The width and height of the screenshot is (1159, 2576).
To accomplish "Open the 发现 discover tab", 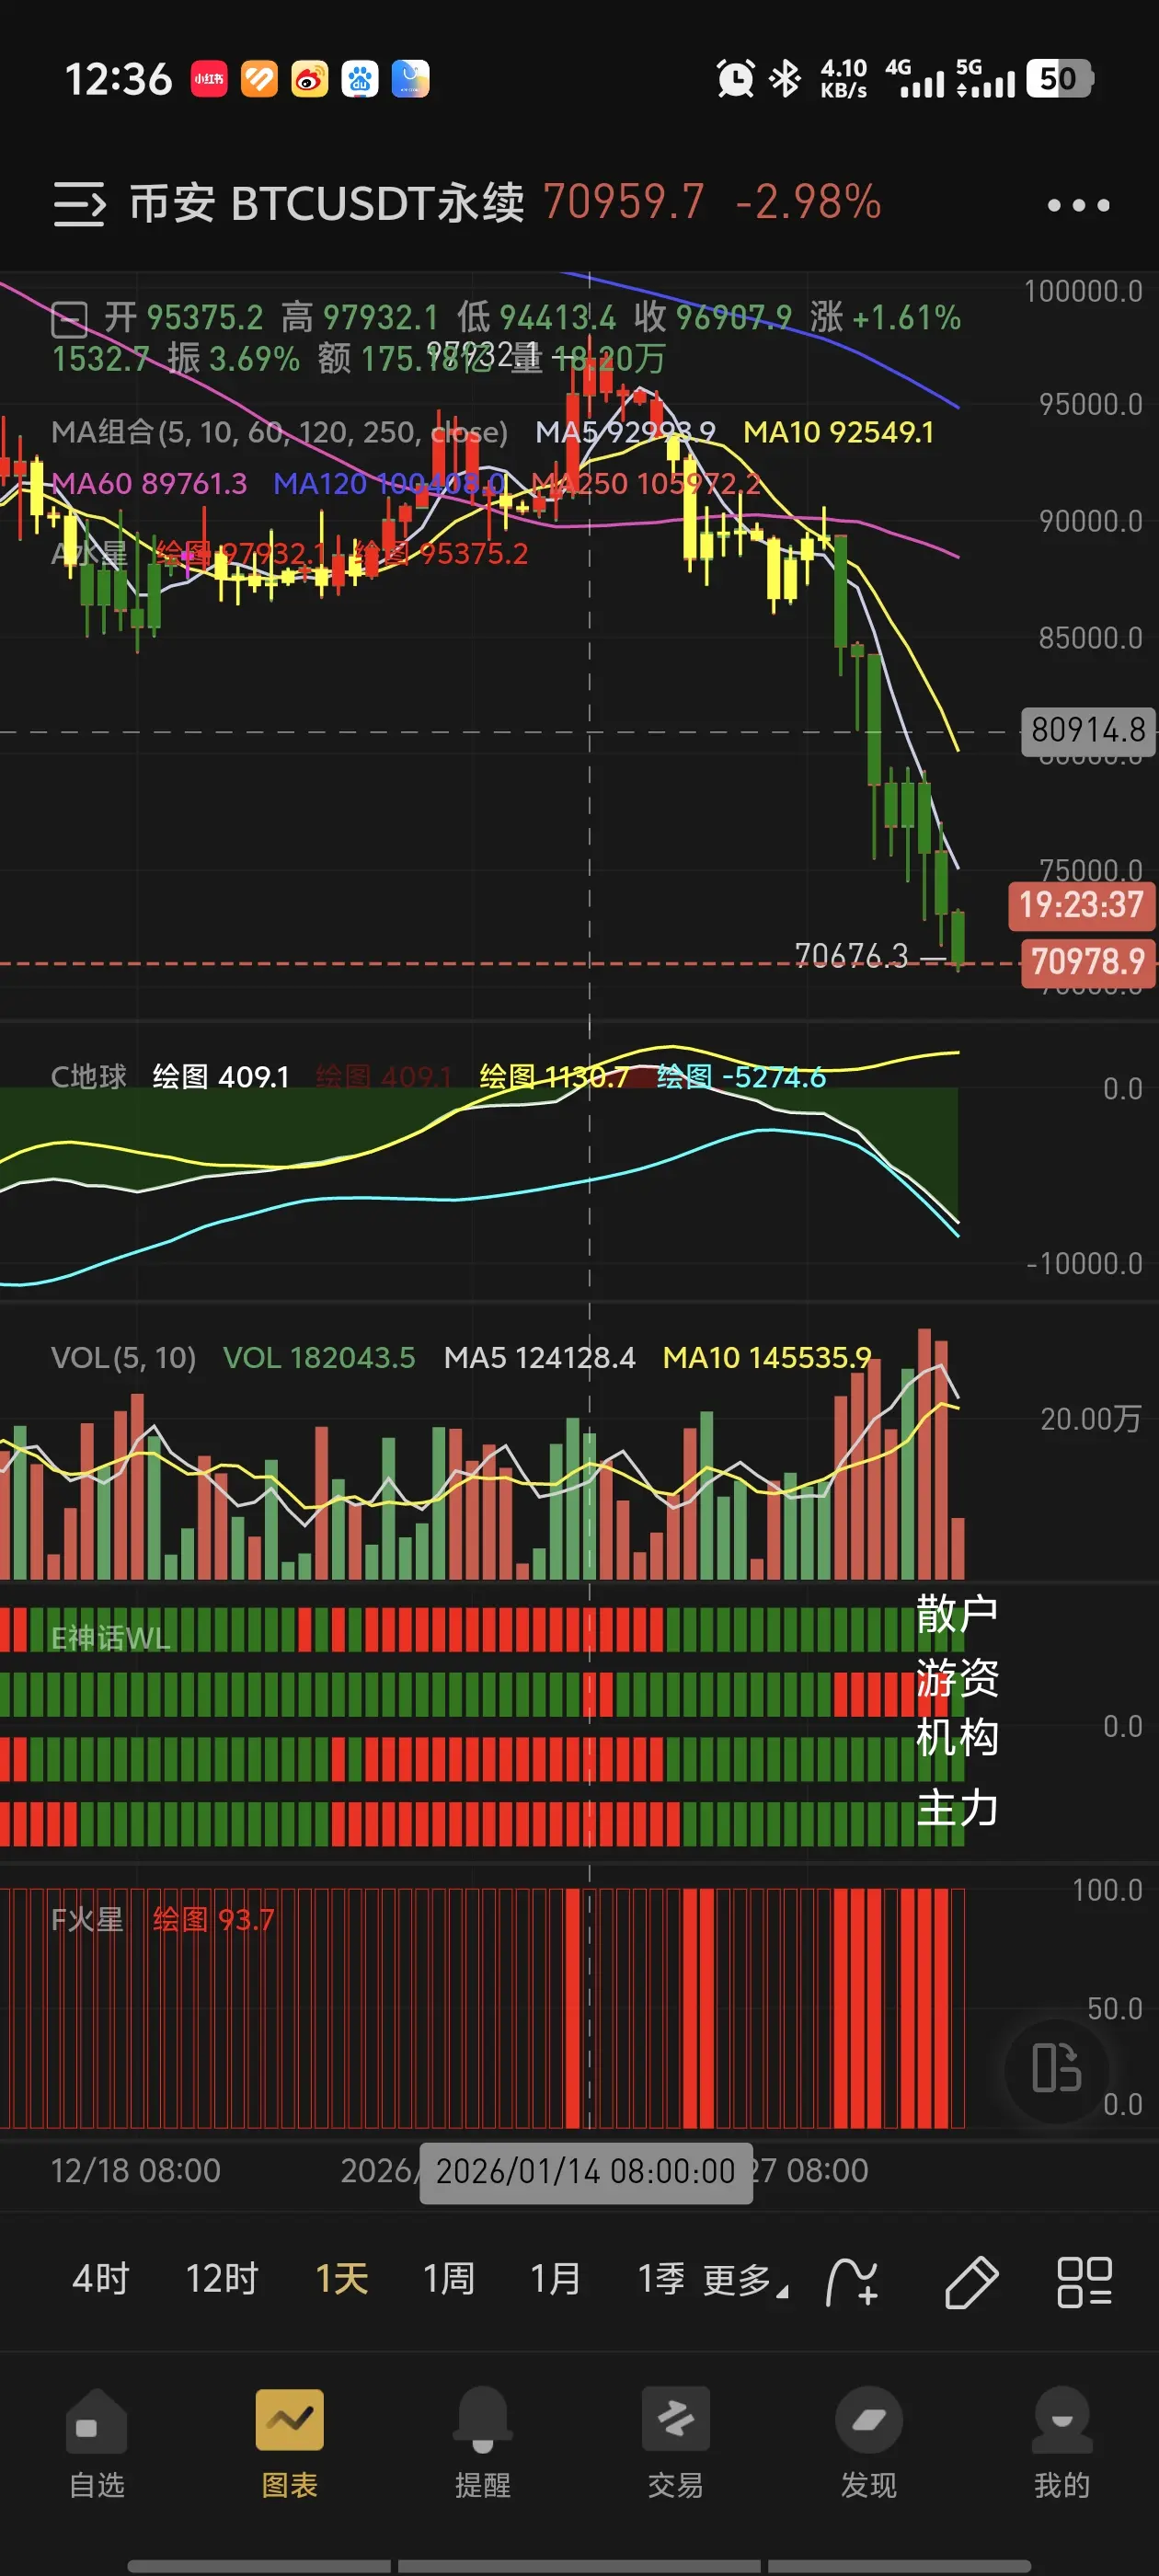I will click(x=869, y=2443).
